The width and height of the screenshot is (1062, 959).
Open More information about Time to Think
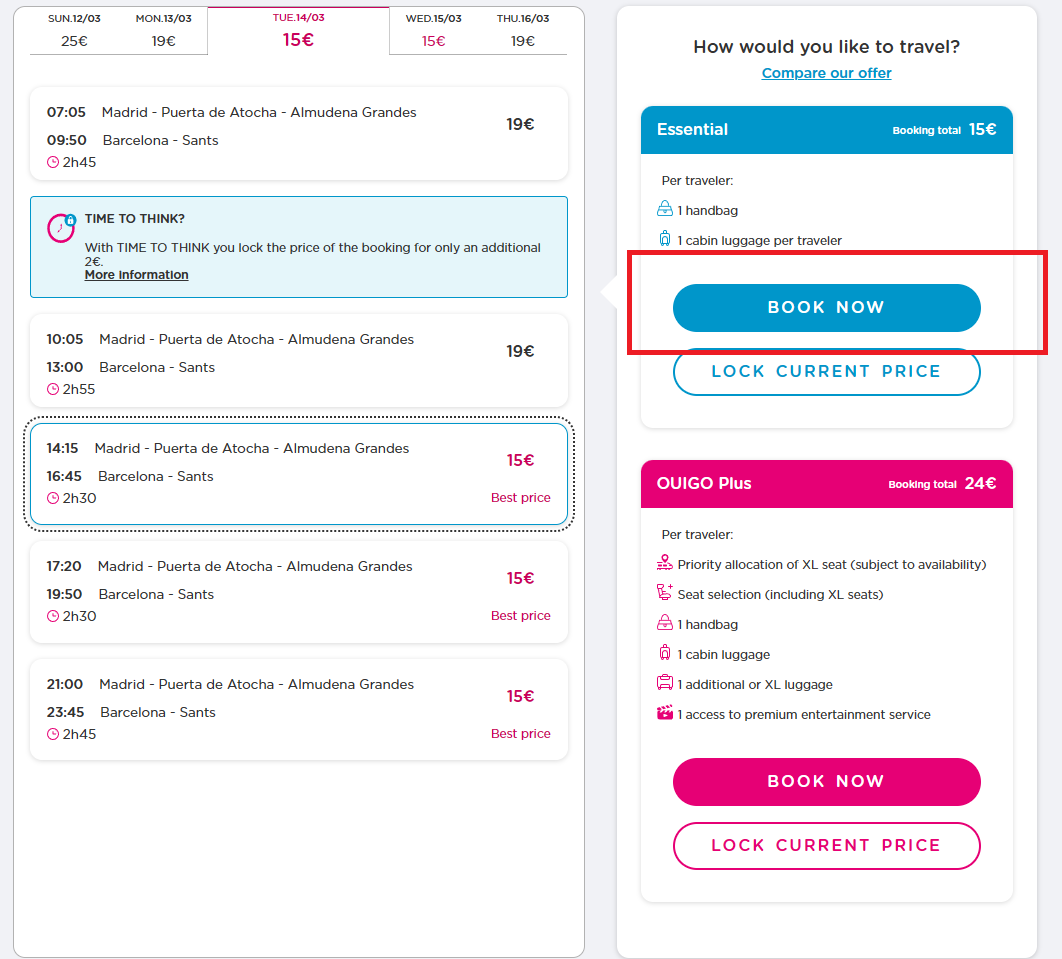(x=136, y=275)
